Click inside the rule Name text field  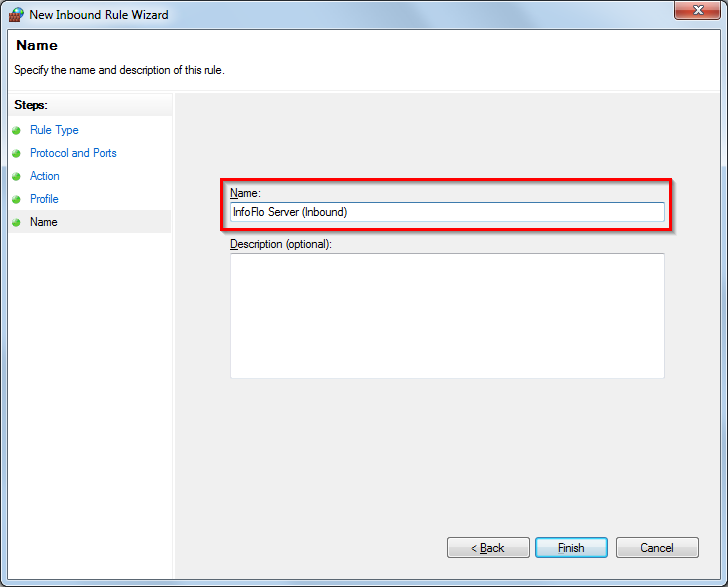(x=447, y=212)
